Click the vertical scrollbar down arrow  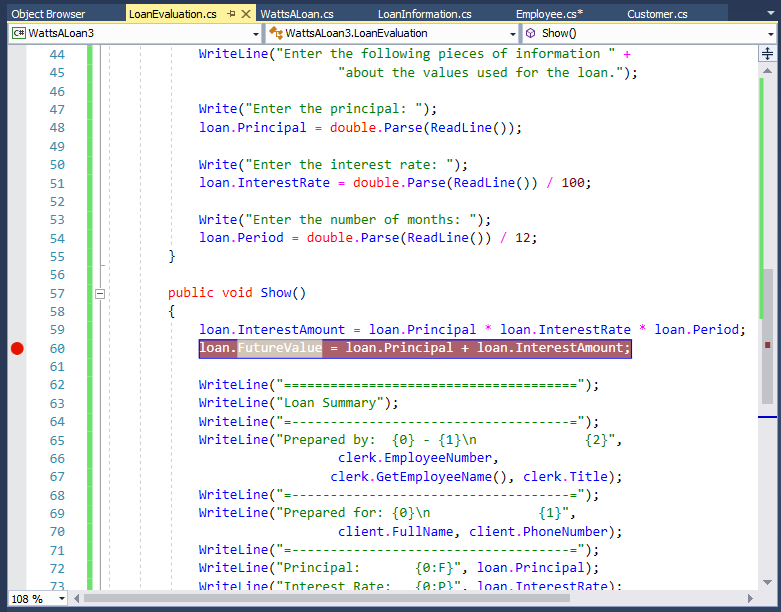tap(768, 582)
